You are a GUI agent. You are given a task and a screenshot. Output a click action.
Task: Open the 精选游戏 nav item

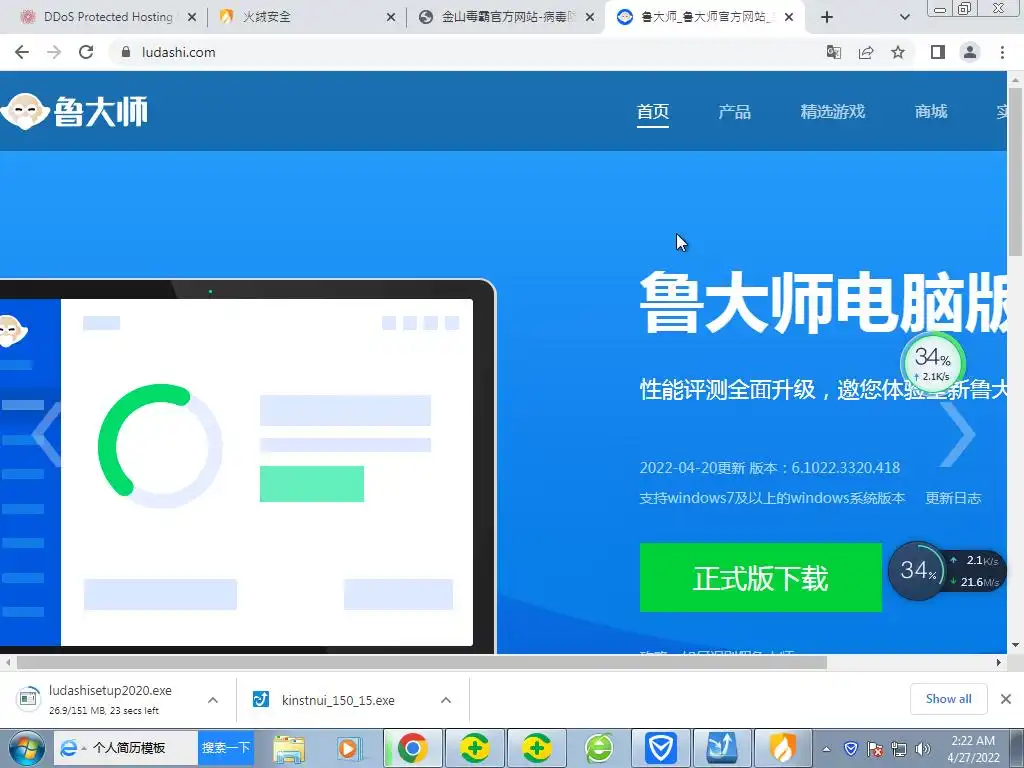[833, 112]
